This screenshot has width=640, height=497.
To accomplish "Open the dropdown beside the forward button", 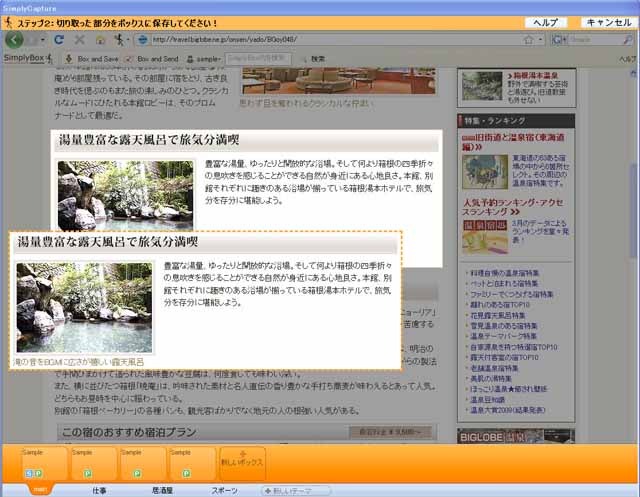I will click(43, 40).
